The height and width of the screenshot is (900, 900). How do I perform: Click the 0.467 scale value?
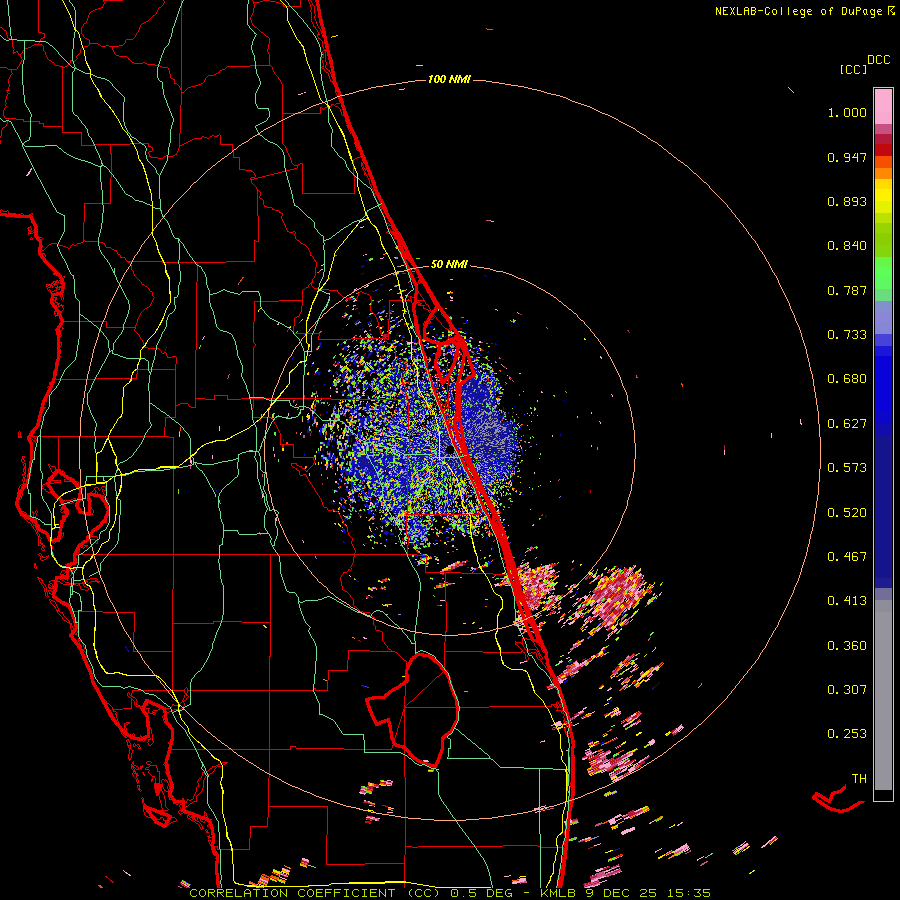pos(847,557)
